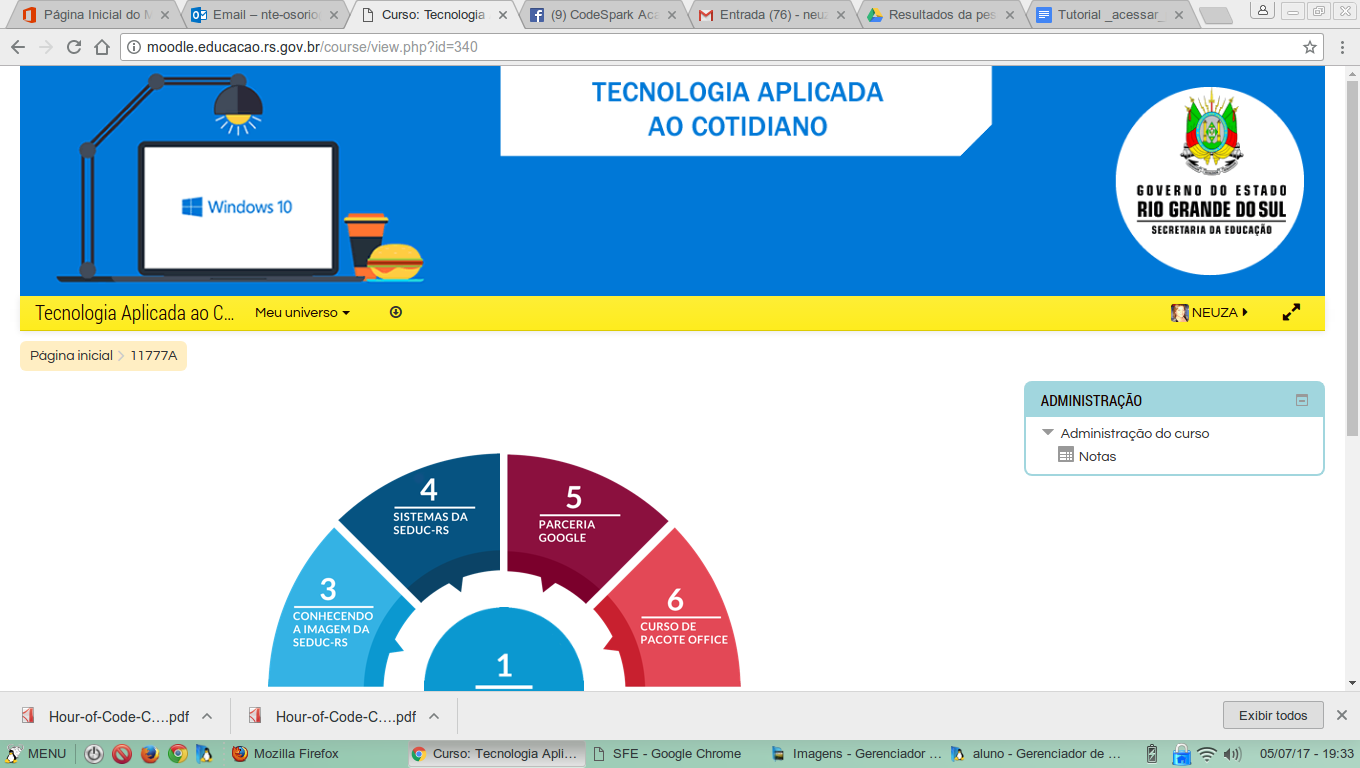
Task: Open the Notas link
Action: tap(1097, 457)
